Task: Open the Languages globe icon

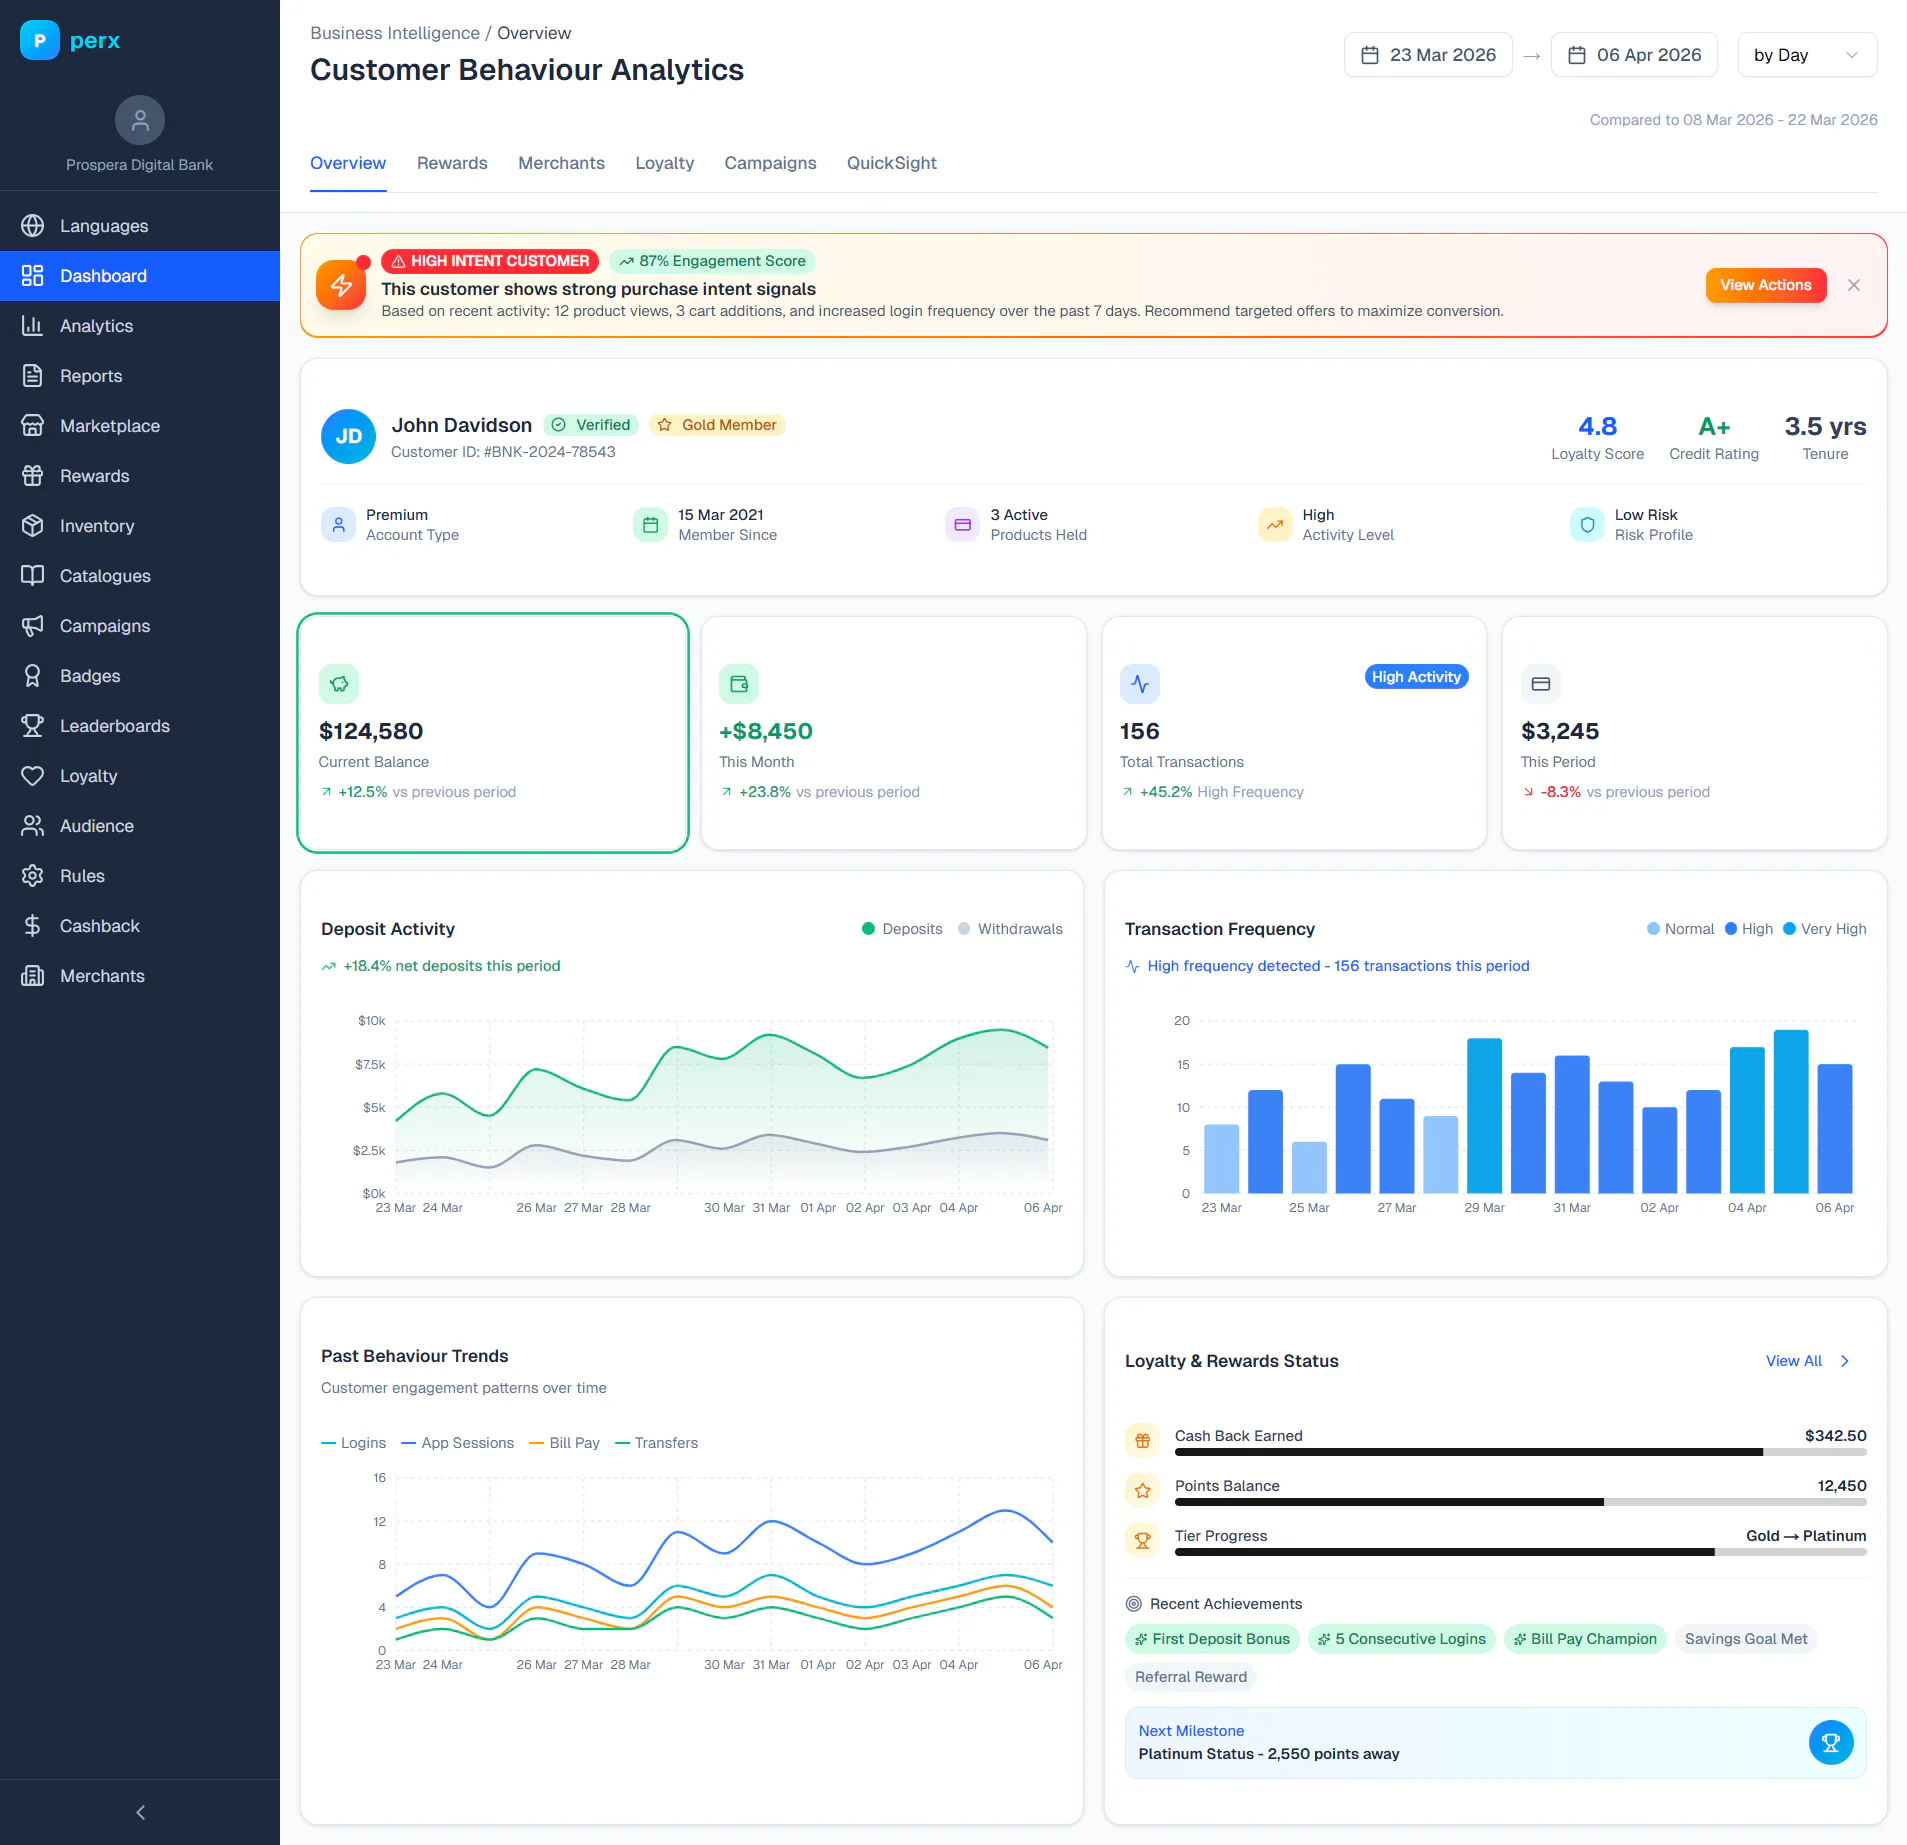Action: 33,226
